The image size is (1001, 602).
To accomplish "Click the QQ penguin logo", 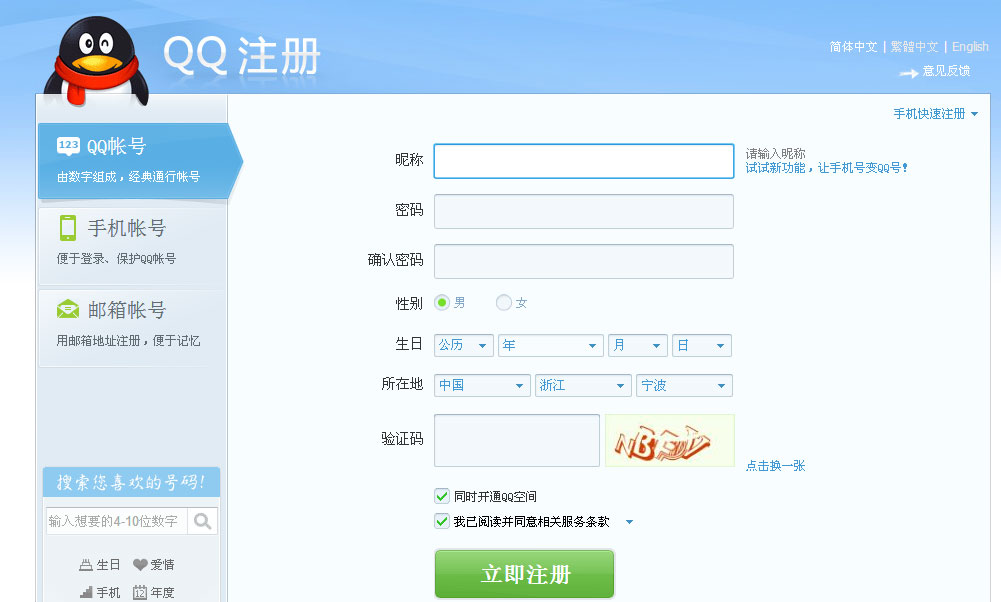I will 96,61.
